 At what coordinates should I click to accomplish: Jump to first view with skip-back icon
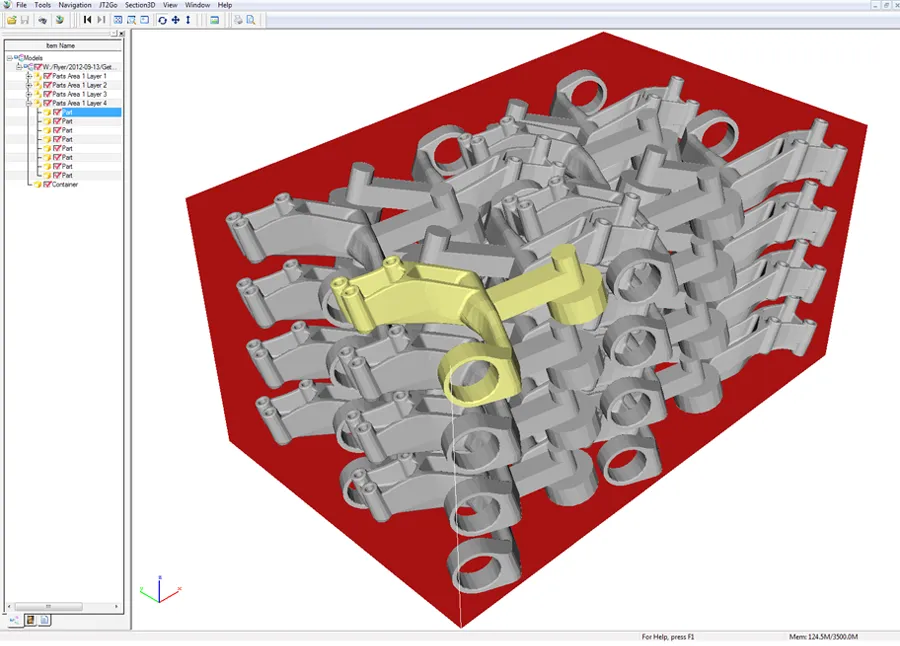pyautogui.click(x=88, y=19)
